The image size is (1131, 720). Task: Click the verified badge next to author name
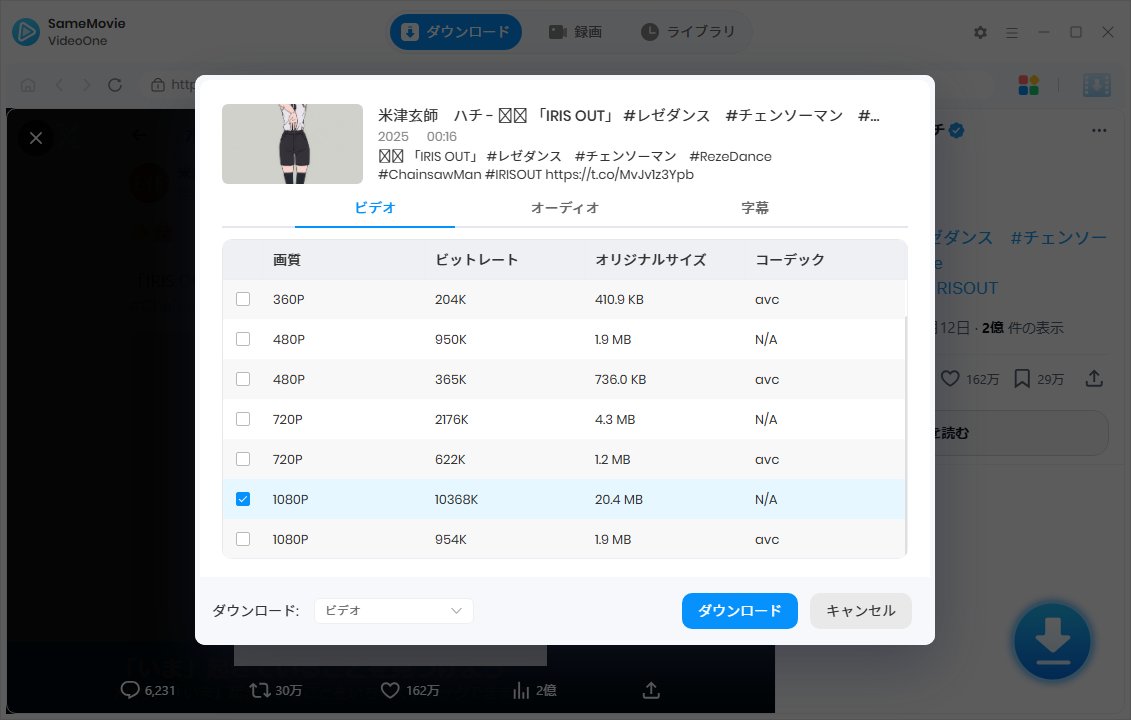(x=956, y=130)
